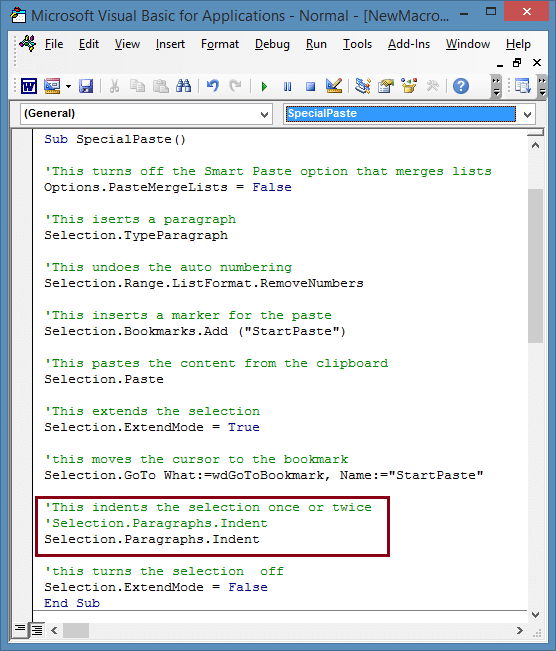The height and width of the screenshot is (651, 556).
Task: Open Insert object dropdown arrow
Action: [69, 86]
